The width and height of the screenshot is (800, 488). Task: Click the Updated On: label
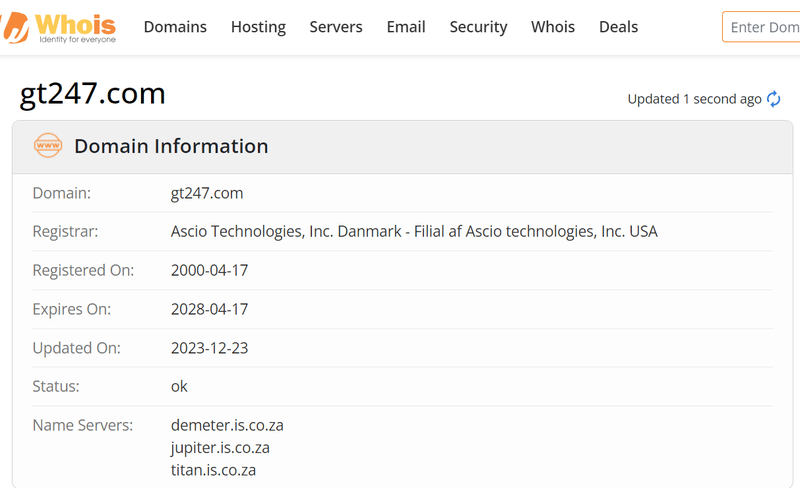[x=77, y=348]
